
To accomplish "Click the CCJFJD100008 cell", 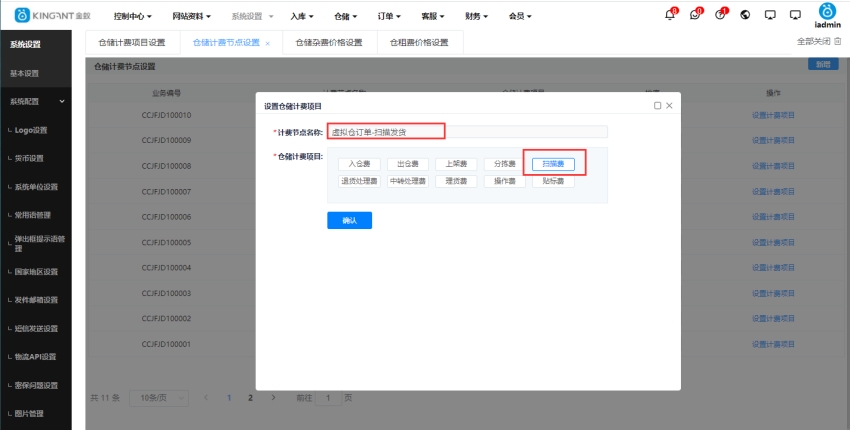I will coord(166,166).
